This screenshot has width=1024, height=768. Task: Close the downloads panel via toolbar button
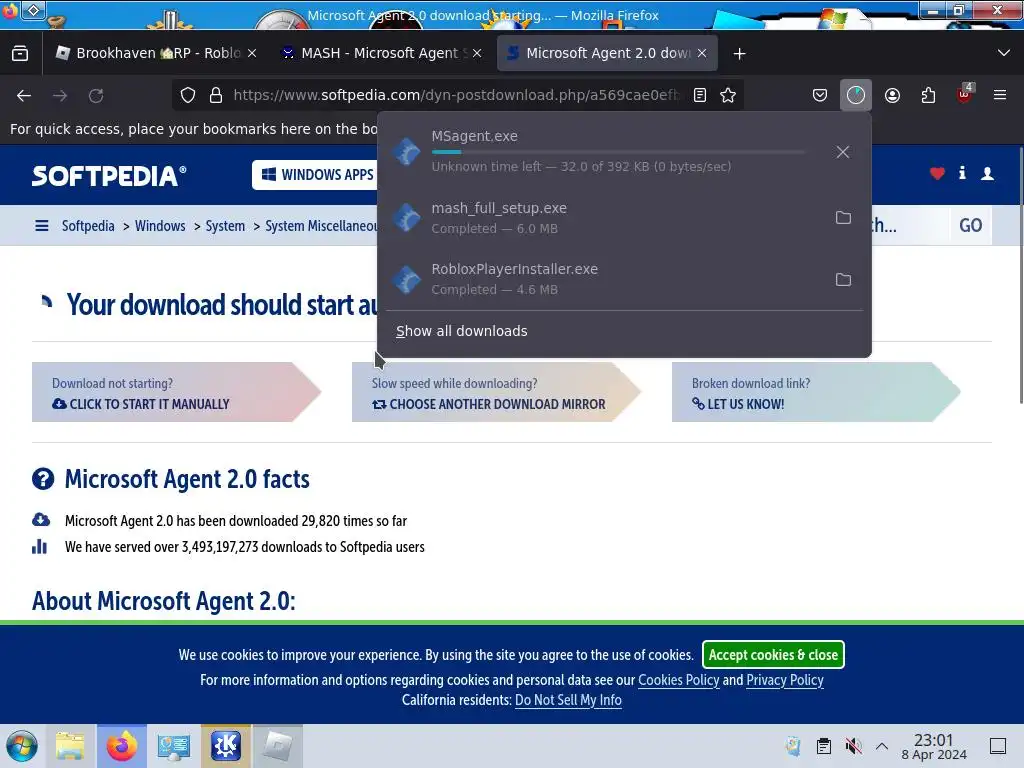[856, 95]
